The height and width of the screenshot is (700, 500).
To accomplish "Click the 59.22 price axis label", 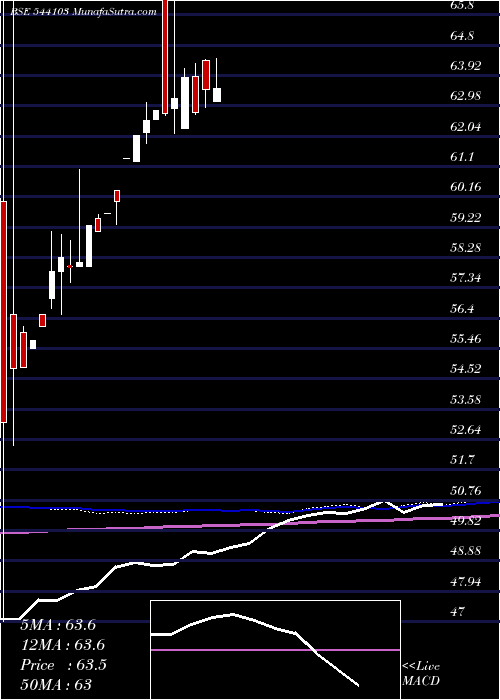I will coord(466,217).
